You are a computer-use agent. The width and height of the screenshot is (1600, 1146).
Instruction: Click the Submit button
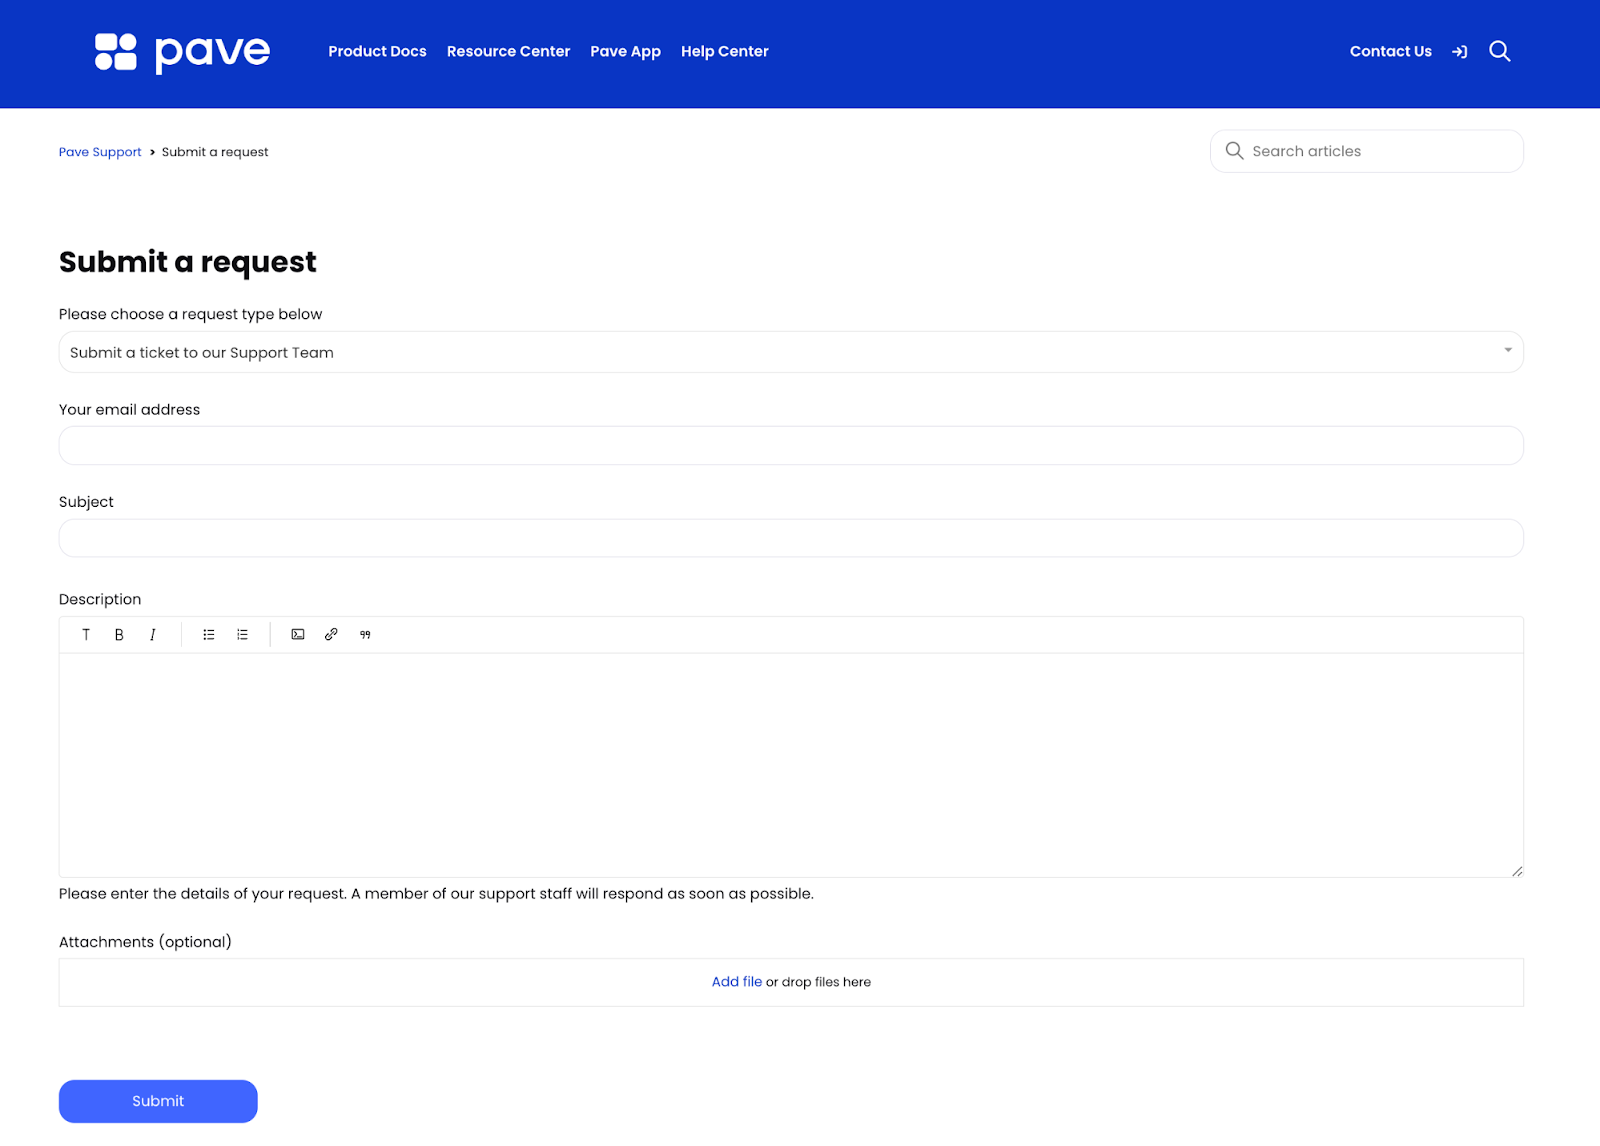coord(157,1100)
